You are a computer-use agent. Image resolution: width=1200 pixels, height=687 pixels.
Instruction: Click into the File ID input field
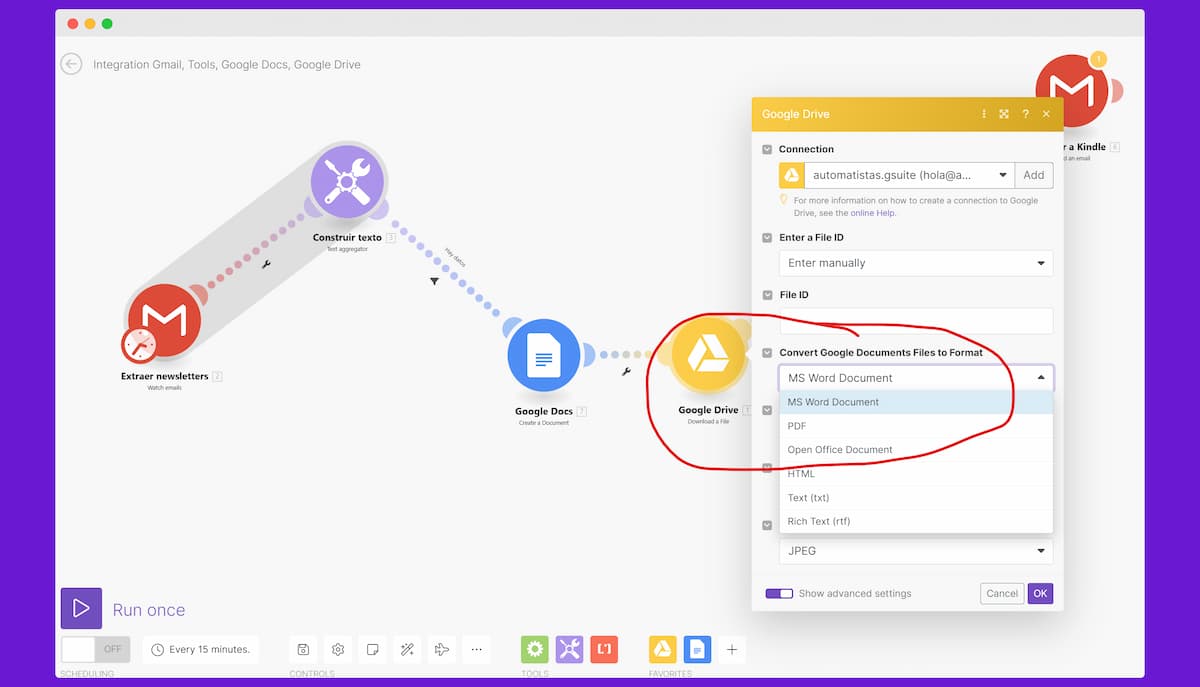tap(915, 321)
